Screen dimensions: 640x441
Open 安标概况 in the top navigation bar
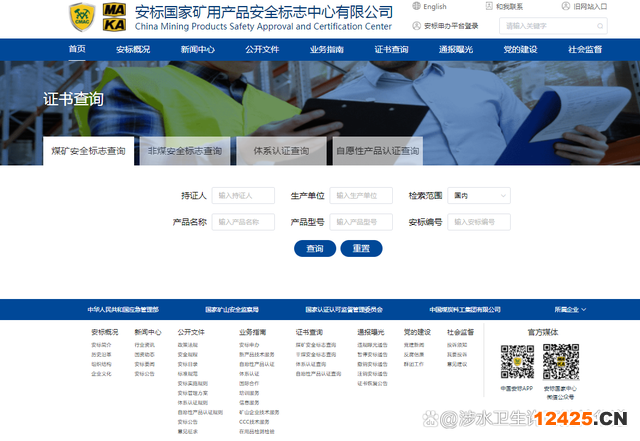[133, 49]
